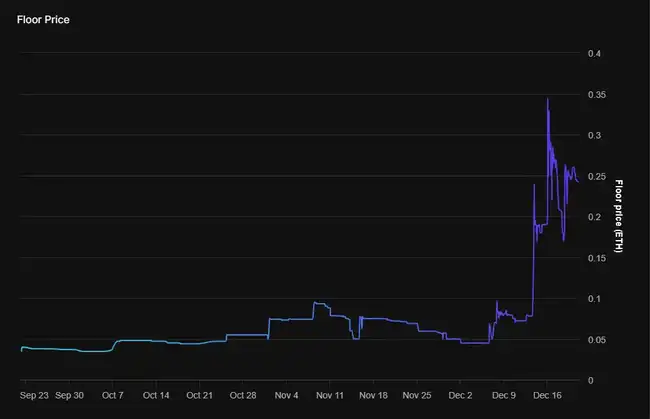Click the Dec 16 date label

click(x=546, y=395)
